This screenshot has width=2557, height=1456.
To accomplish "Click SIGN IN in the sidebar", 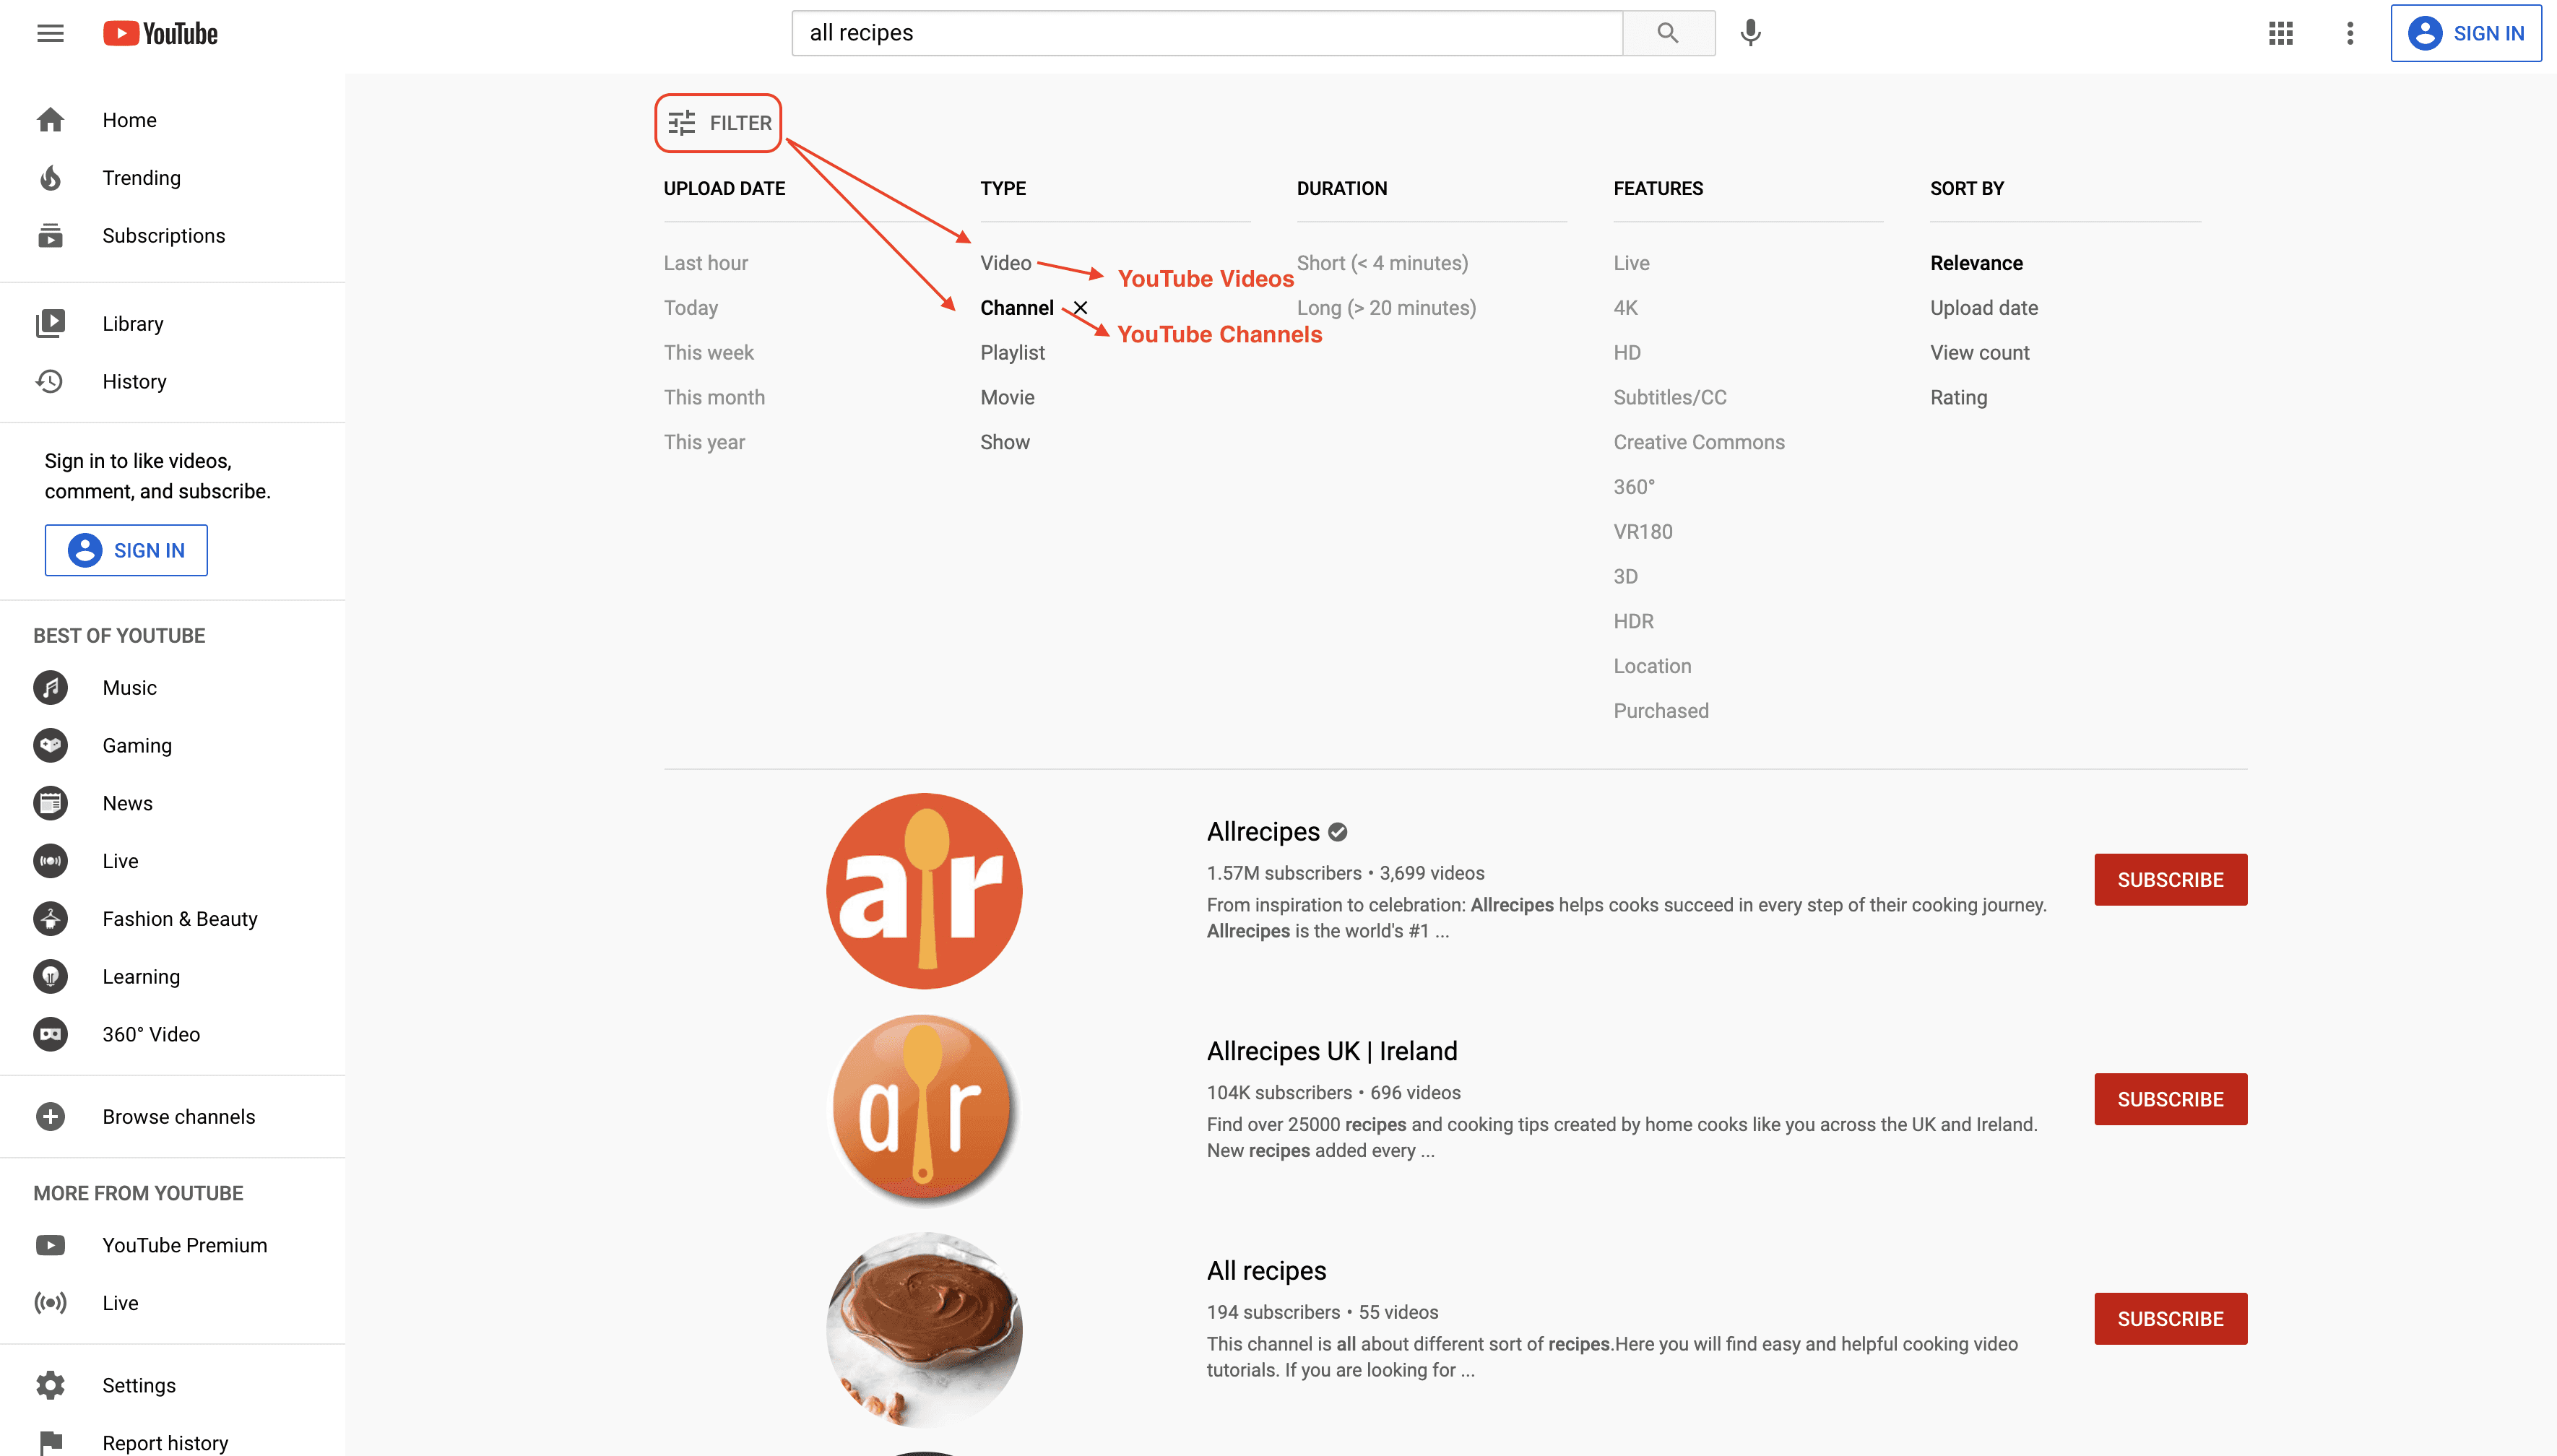I will [126, 551].
